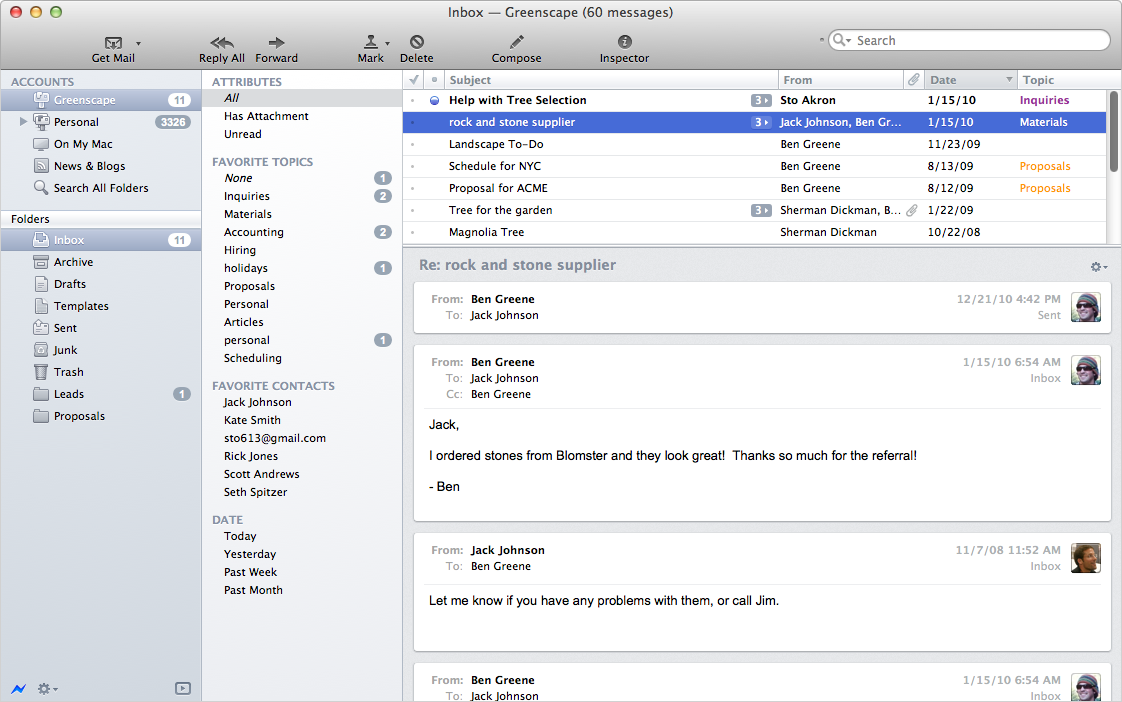Open the Mark dropdown menu
This screenshot has width=1122, height=702.
click(387, 43)
